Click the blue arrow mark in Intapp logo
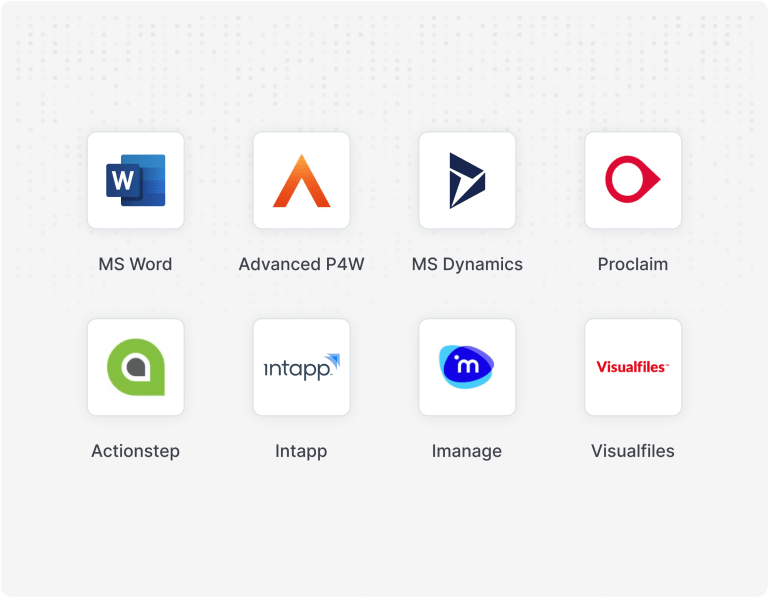 (x=333, y=360)
